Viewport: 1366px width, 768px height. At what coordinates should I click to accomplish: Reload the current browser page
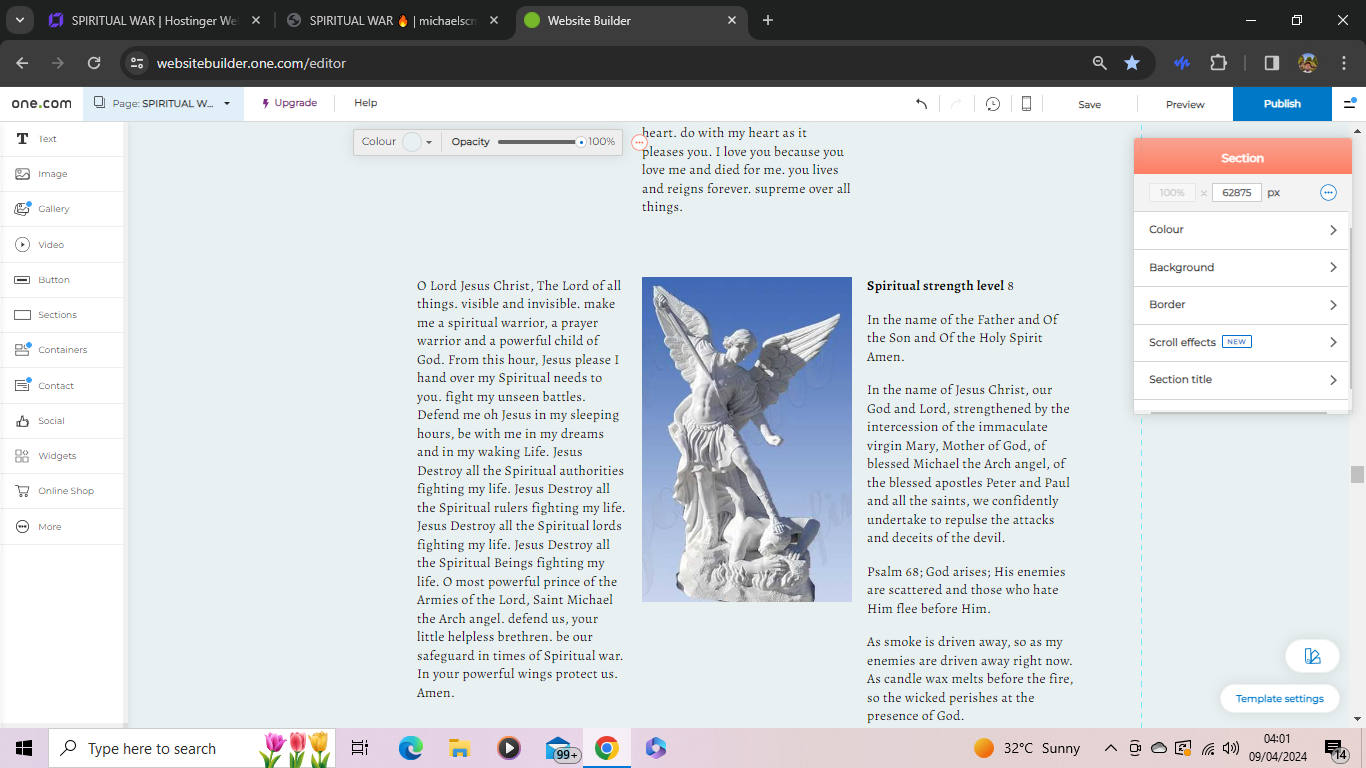pos(94,63)
